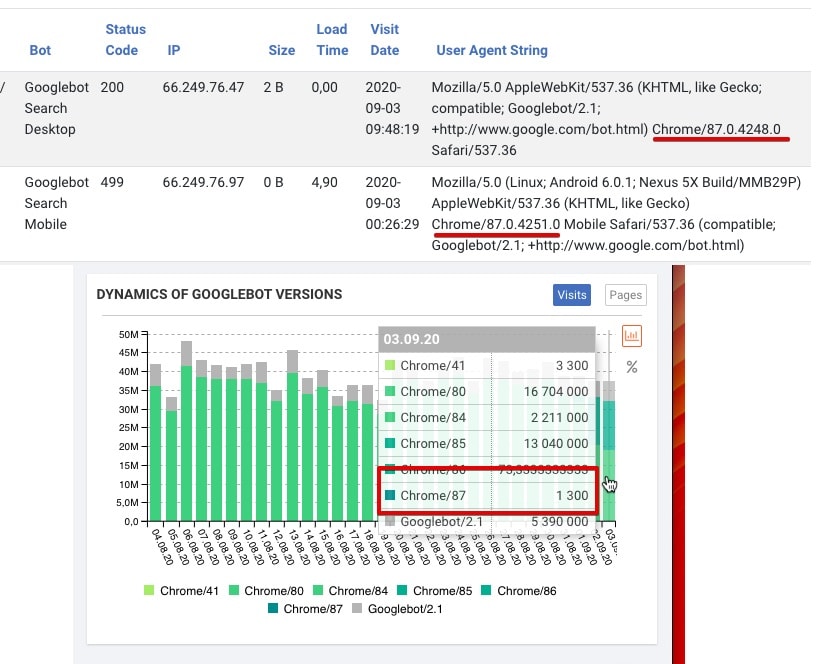Click Chrome/87.0.4248.0 in desktop user agent
The image size is (819, 664).
tap(716, 129)
